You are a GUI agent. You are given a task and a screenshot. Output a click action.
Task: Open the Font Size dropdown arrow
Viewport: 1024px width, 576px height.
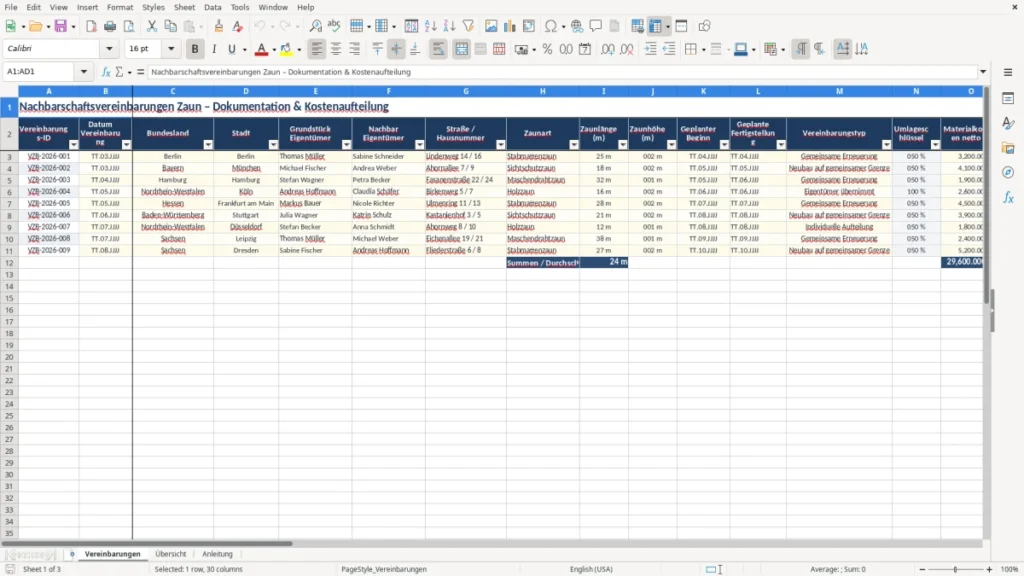[x=171, y=48]
